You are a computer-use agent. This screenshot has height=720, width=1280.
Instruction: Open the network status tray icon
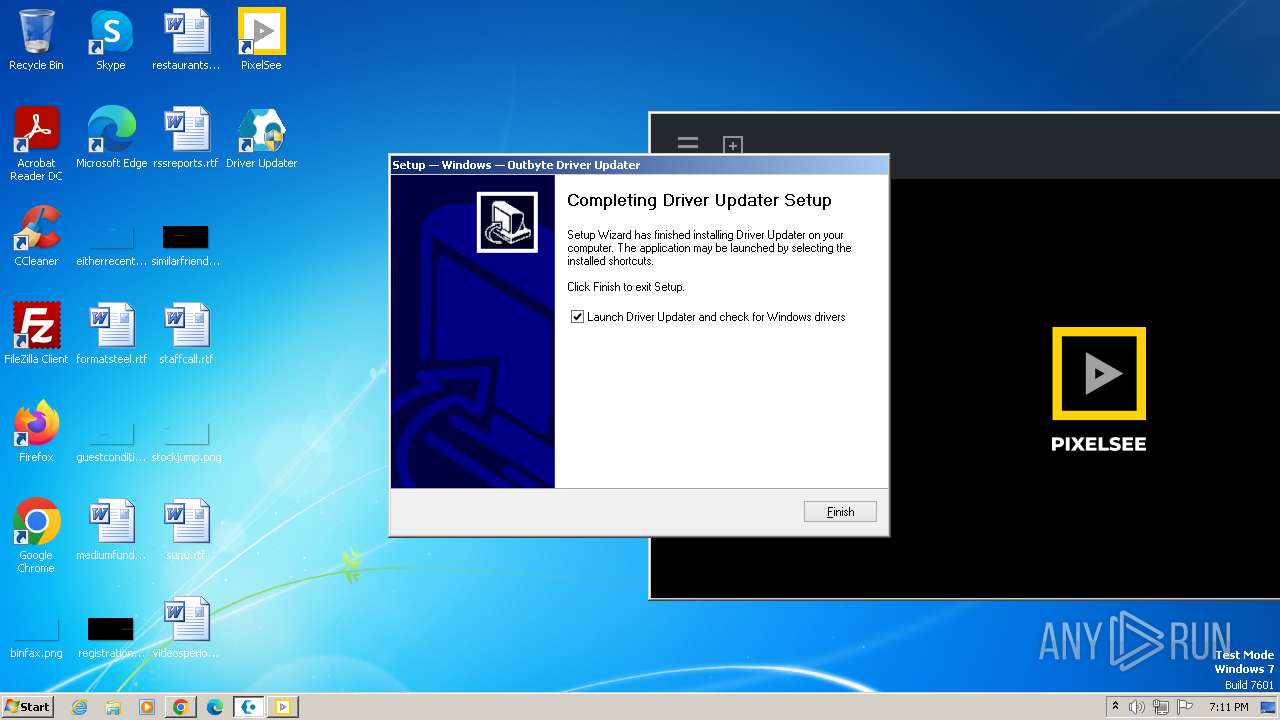1161,707
